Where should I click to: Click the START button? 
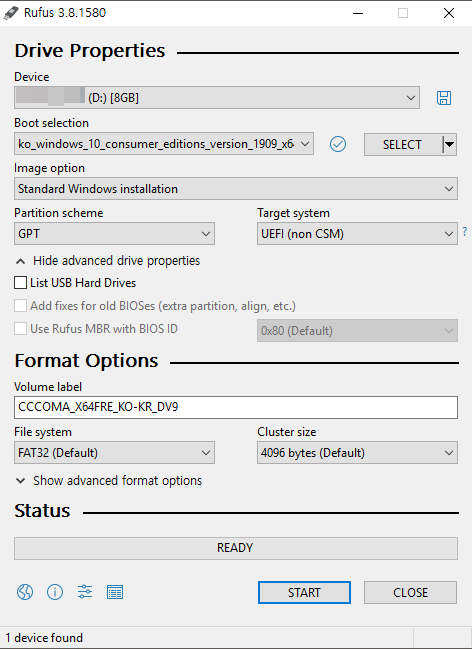pyautogui.click(x=304, y=592)
